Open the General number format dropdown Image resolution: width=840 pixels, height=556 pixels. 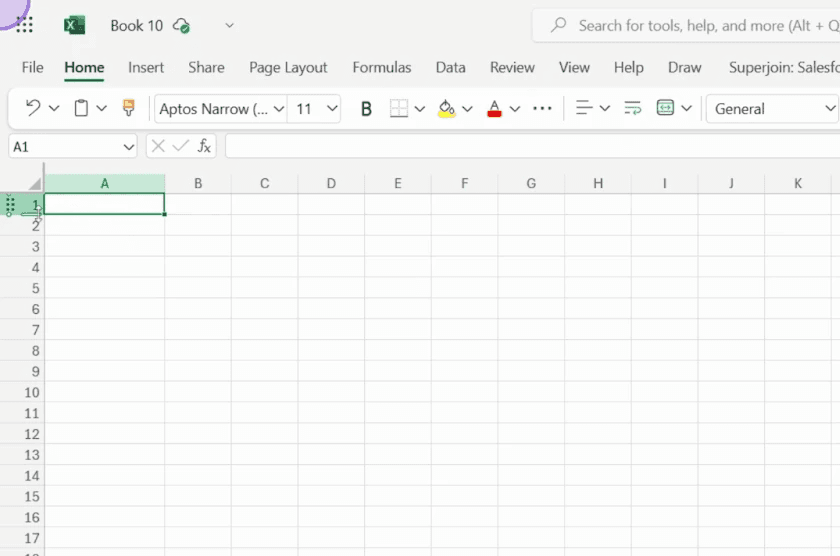(772, 109)
